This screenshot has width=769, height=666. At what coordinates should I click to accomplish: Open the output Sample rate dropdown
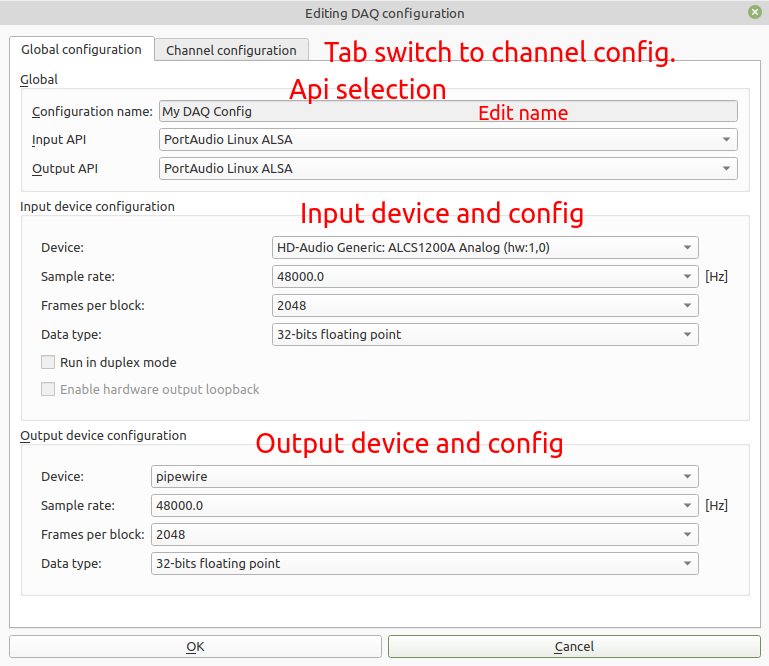click(x=425, y=506)
